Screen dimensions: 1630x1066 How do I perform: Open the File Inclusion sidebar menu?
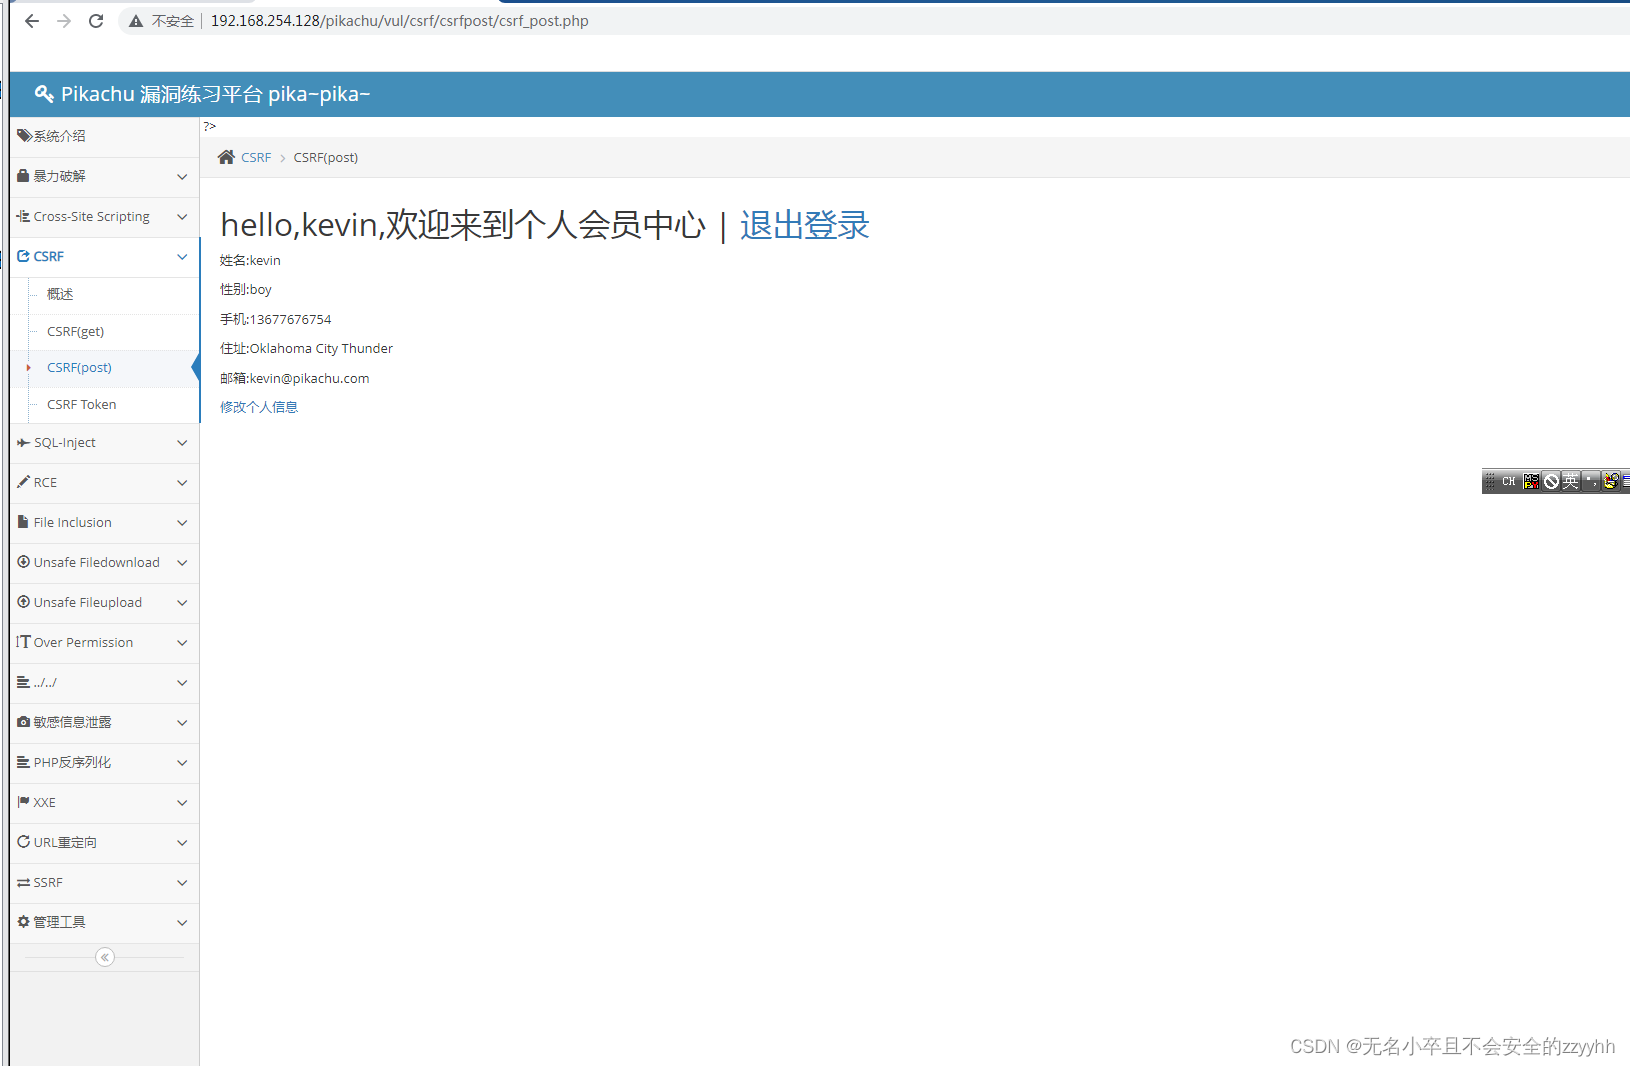pos(104,523)
